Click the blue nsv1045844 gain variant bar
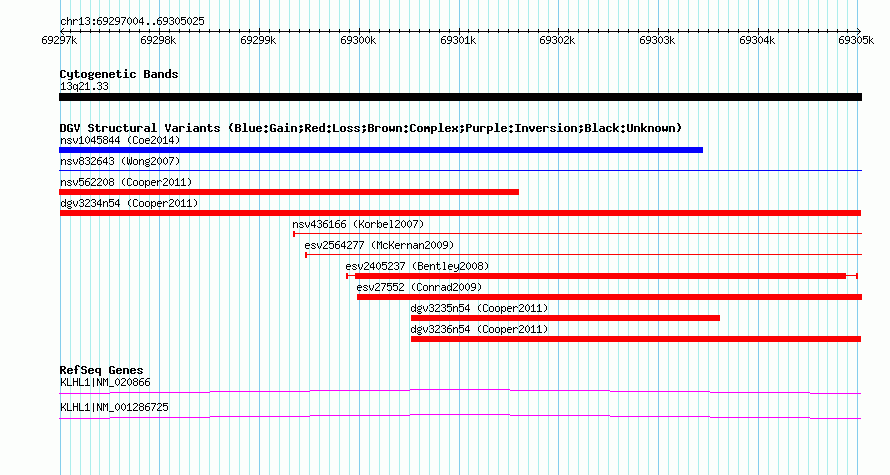 381,150
